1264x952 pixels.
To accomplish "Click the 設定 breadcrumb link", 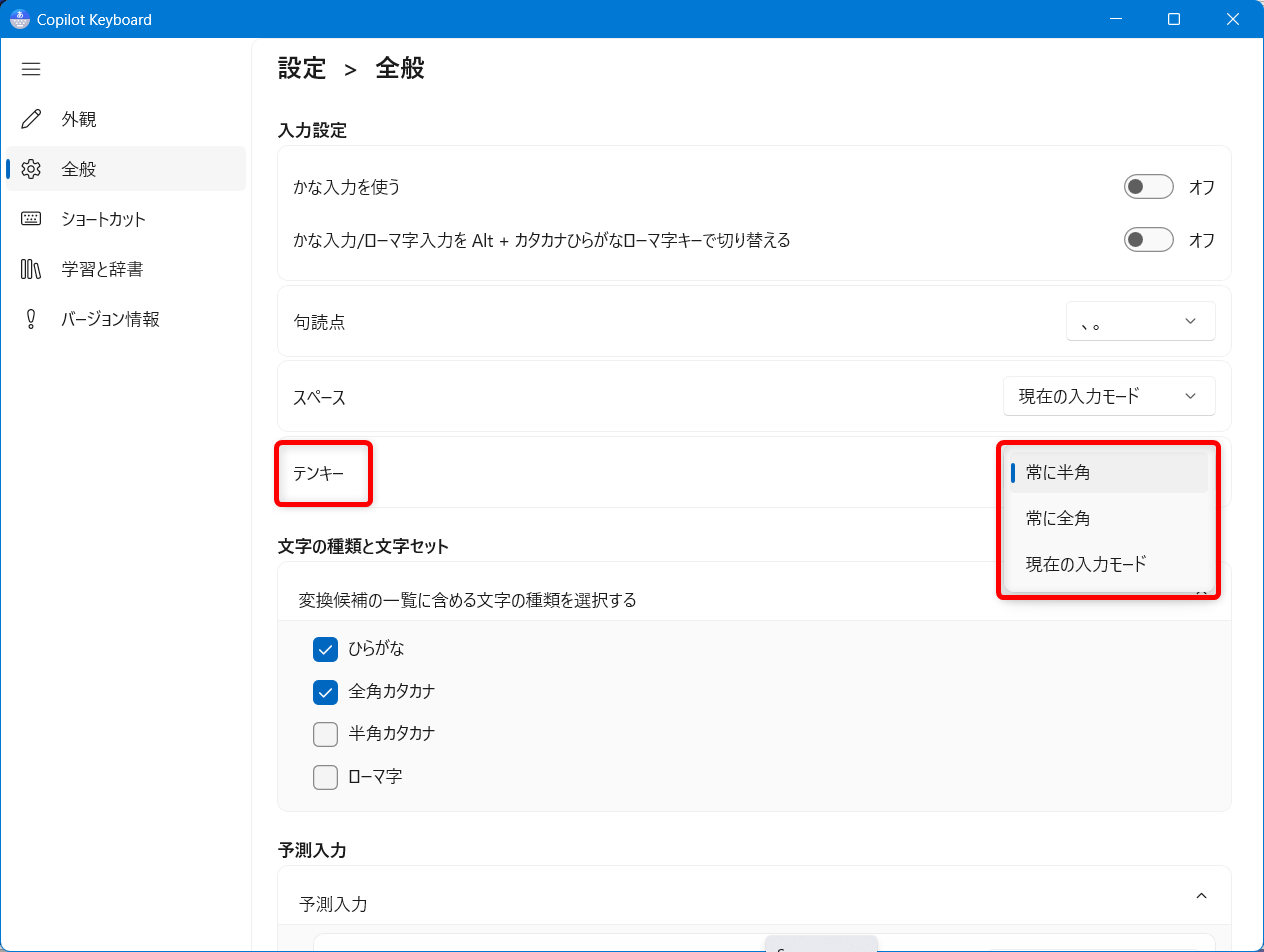I will pyautogui.click(x=302, y=68).
